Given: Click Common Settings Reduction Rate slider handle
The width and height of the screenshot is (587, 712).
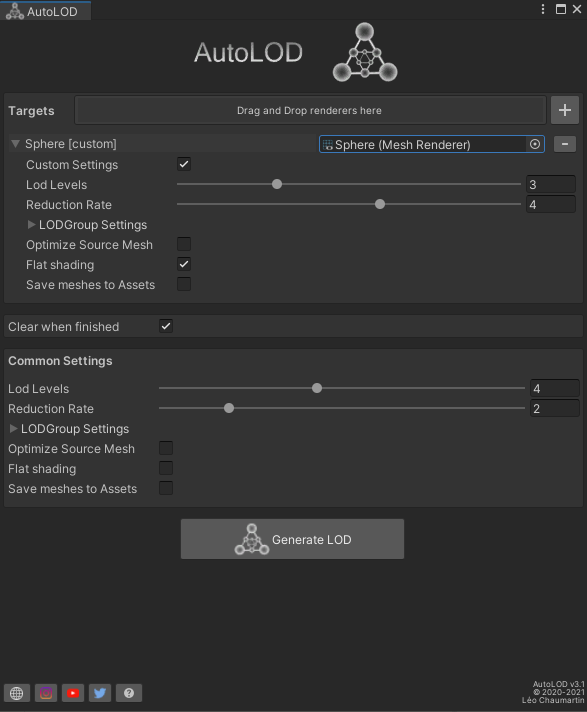Looking at the screenshot, I should (229, 408).
